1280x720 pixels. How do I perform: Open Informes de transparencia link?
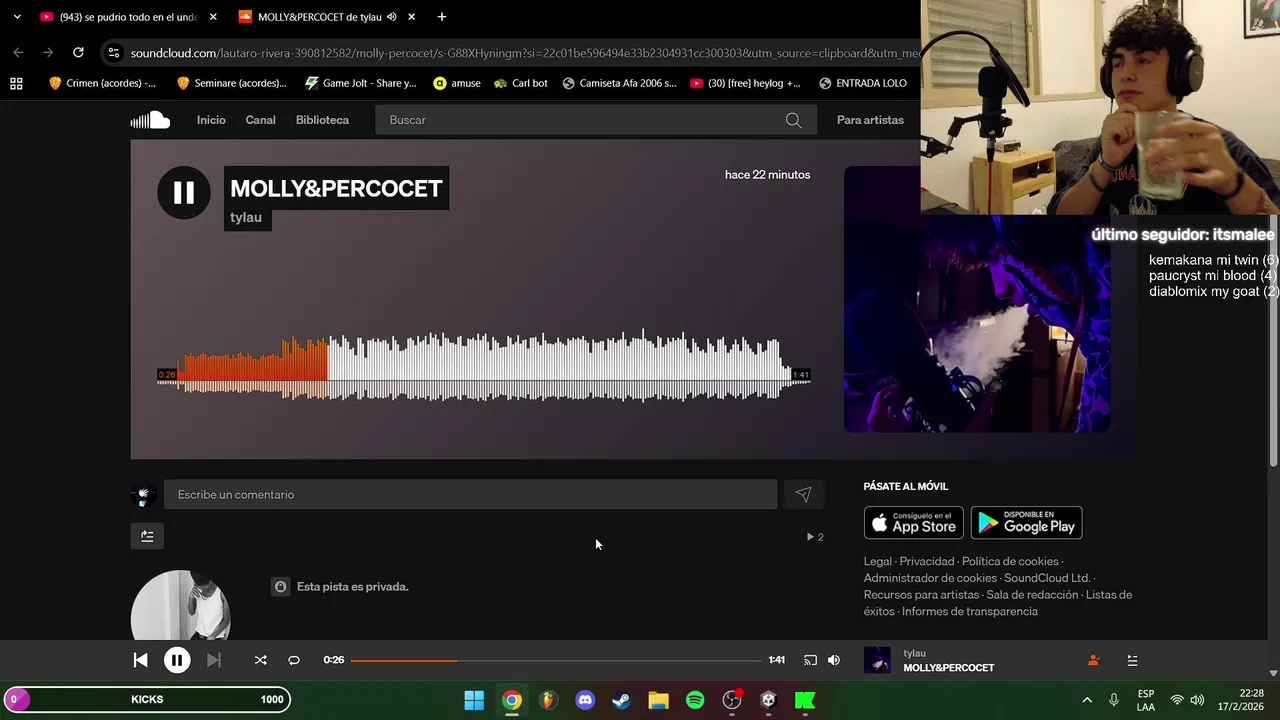pyautogui.click(x=970, y=612)
